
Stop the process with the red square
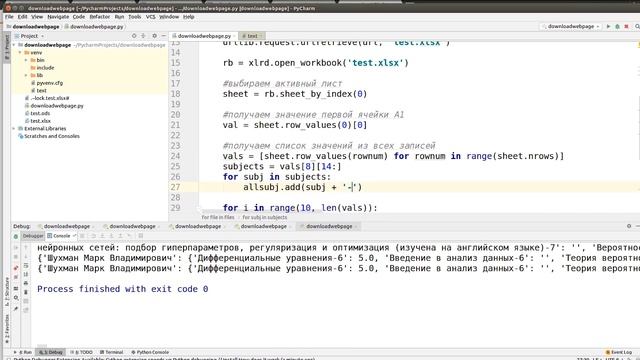(x=626, y=27)
